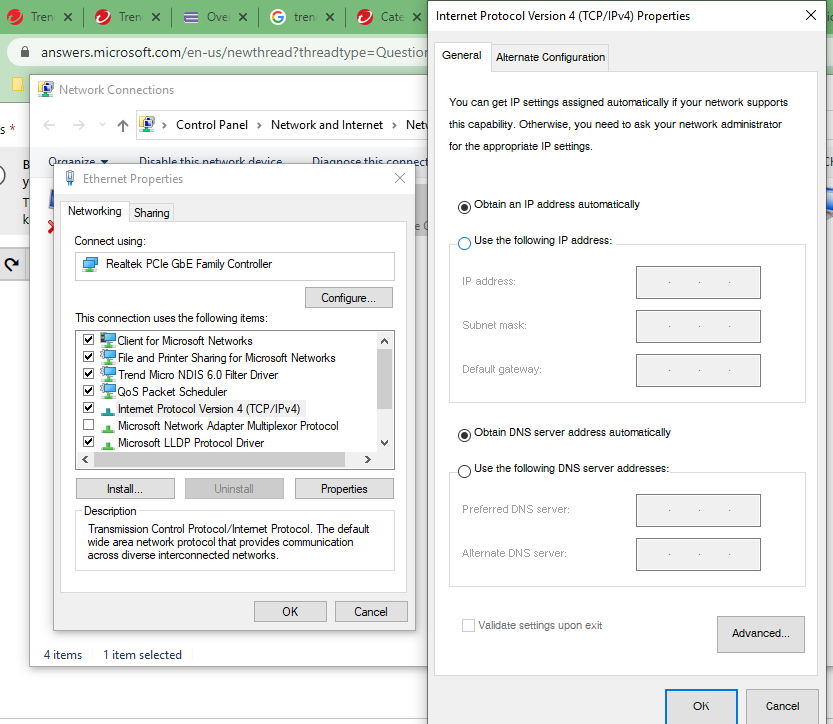Screen dimensions: 833x724
Task: Click the Multiplexor Protocol icon
Action: point(108,427)
